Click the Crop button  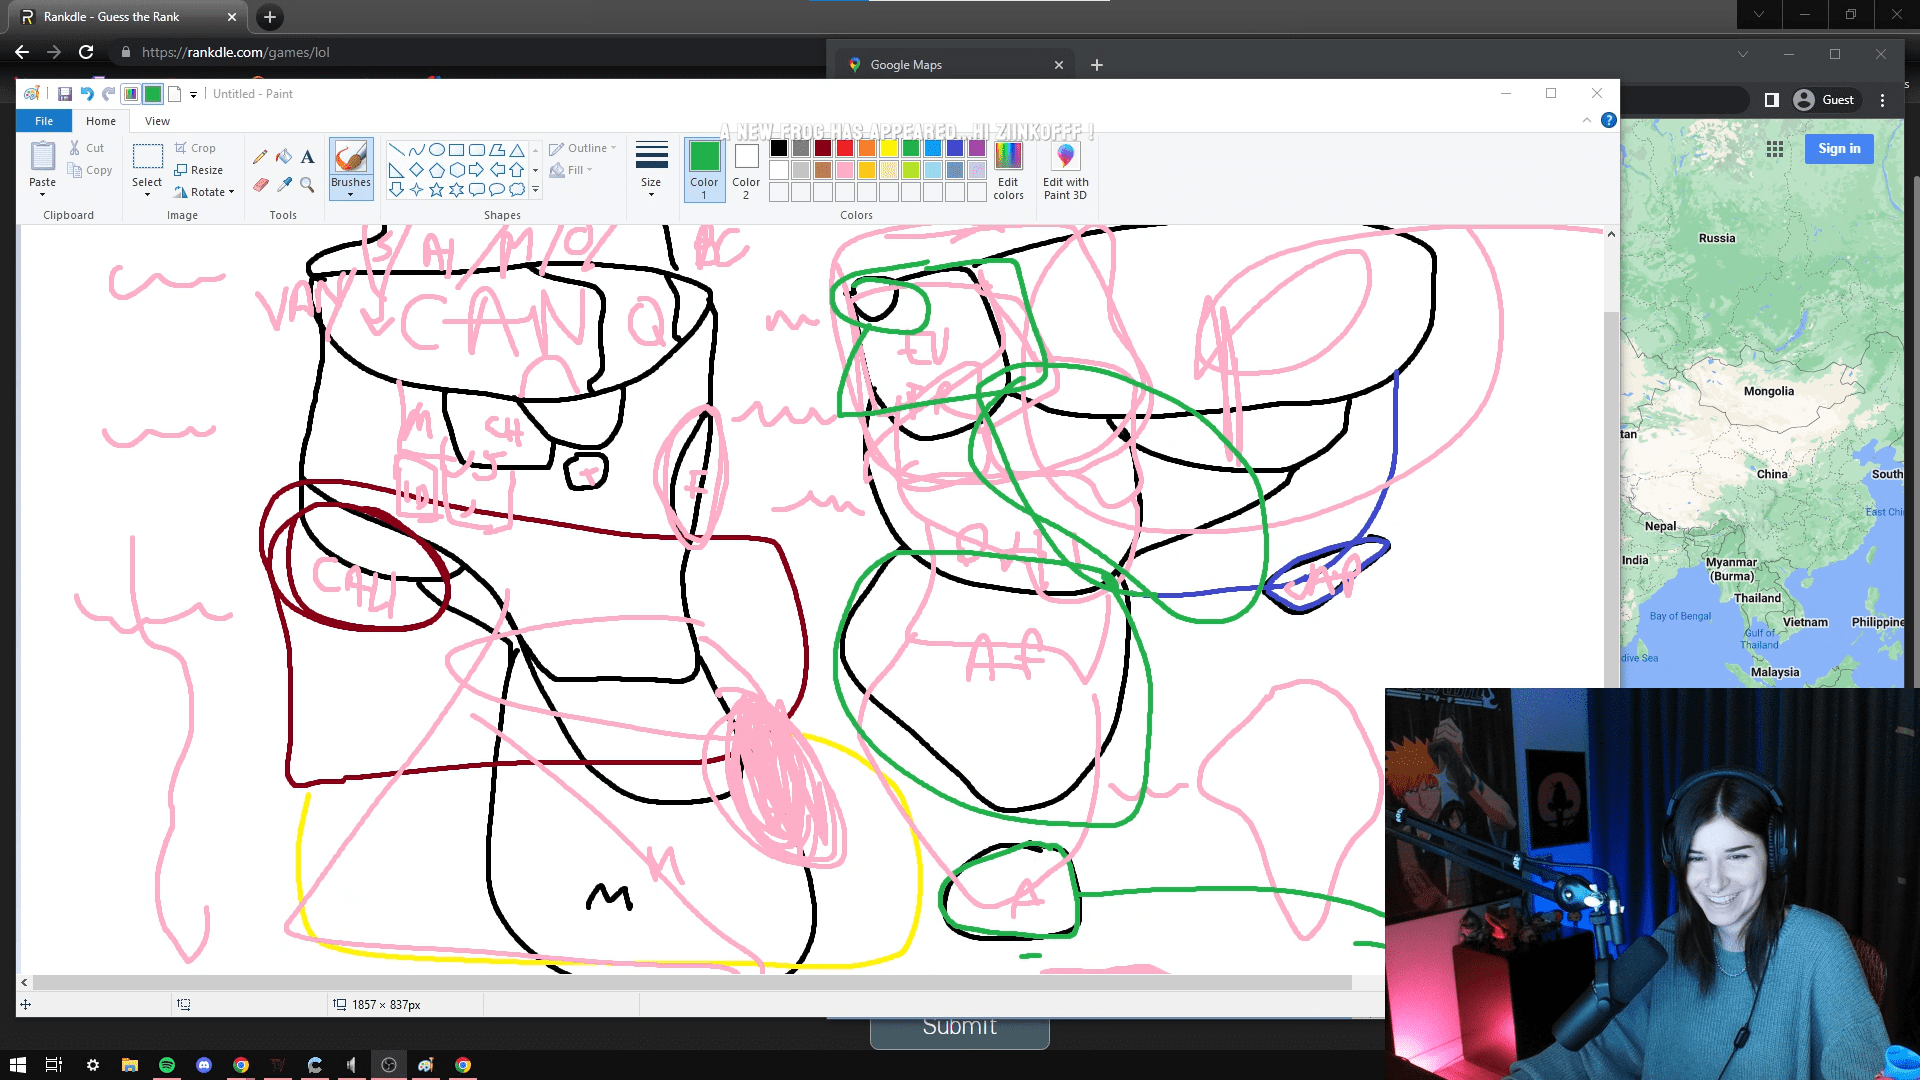click(195, 148)
